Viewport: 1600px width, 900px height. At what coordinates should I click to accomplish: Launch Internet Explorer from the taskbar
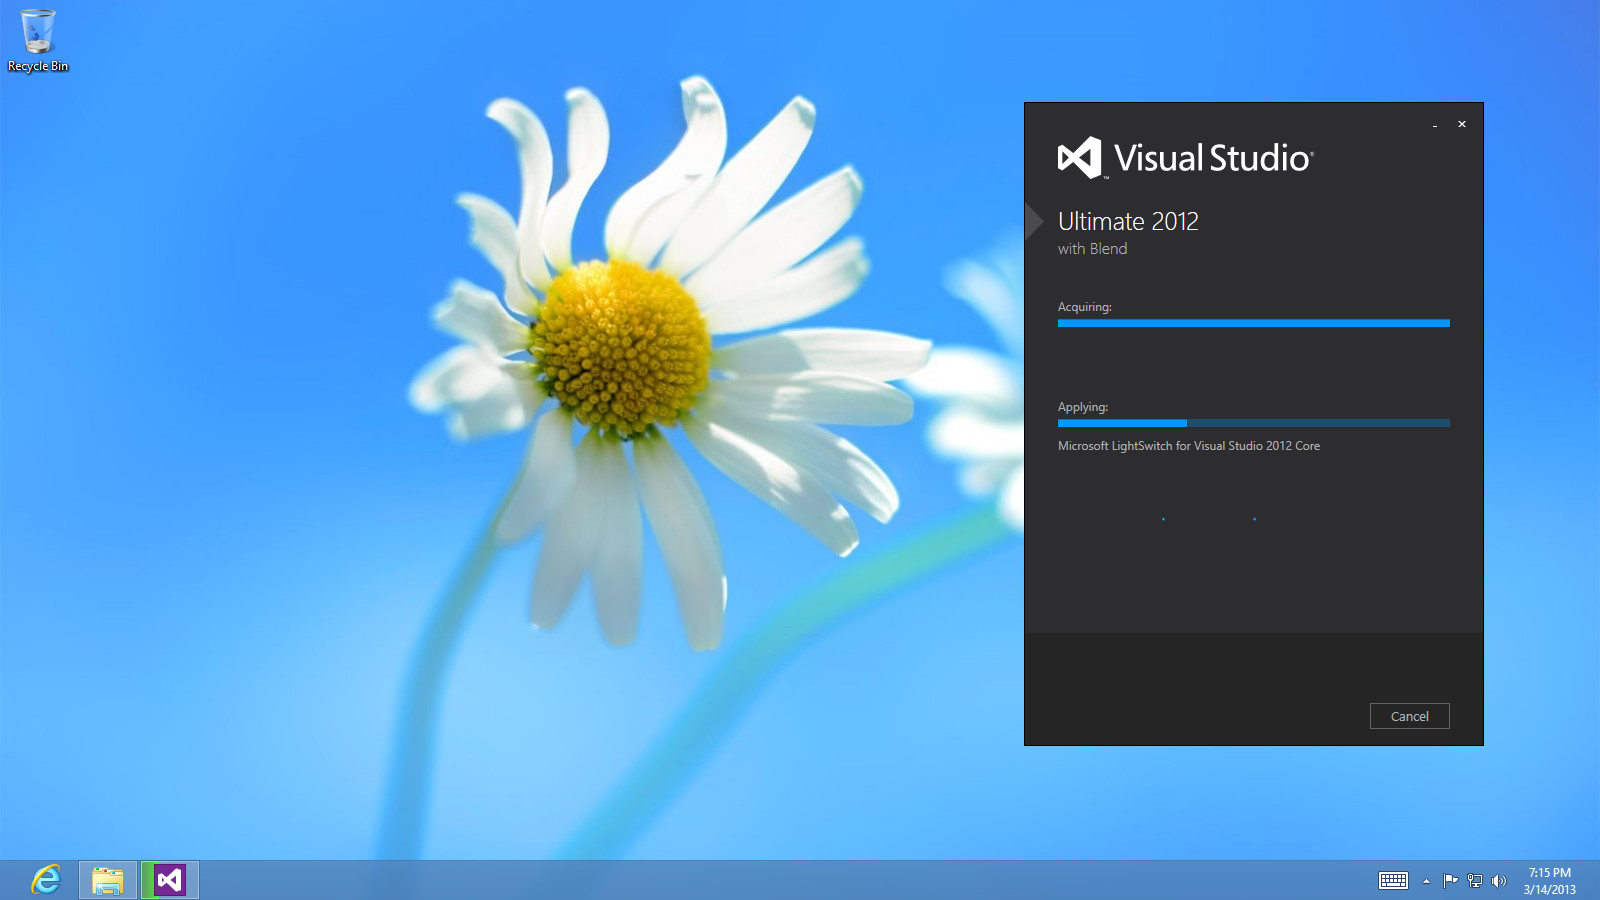46,880
